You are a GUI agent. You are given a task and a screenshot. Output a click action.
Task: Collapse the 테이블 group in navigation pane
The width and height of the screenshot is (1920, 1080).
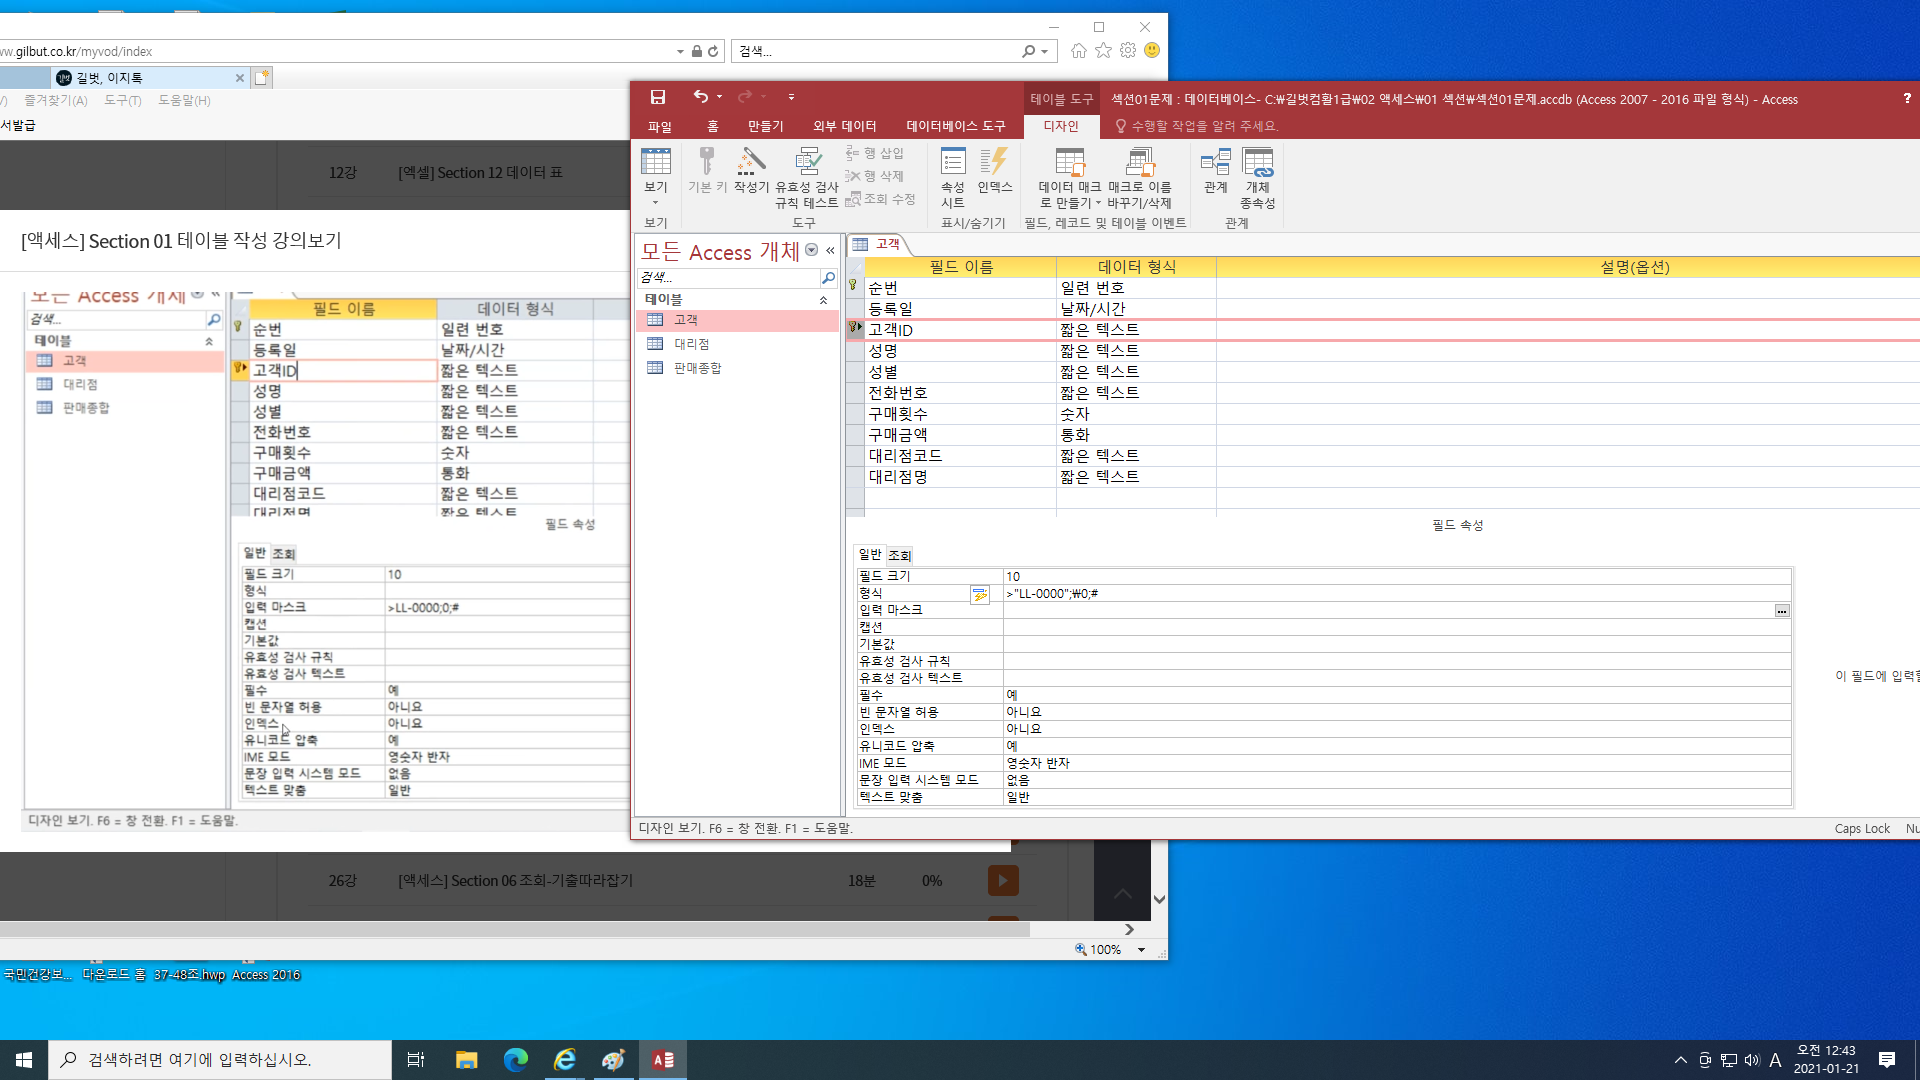click(x=823, y=300)
